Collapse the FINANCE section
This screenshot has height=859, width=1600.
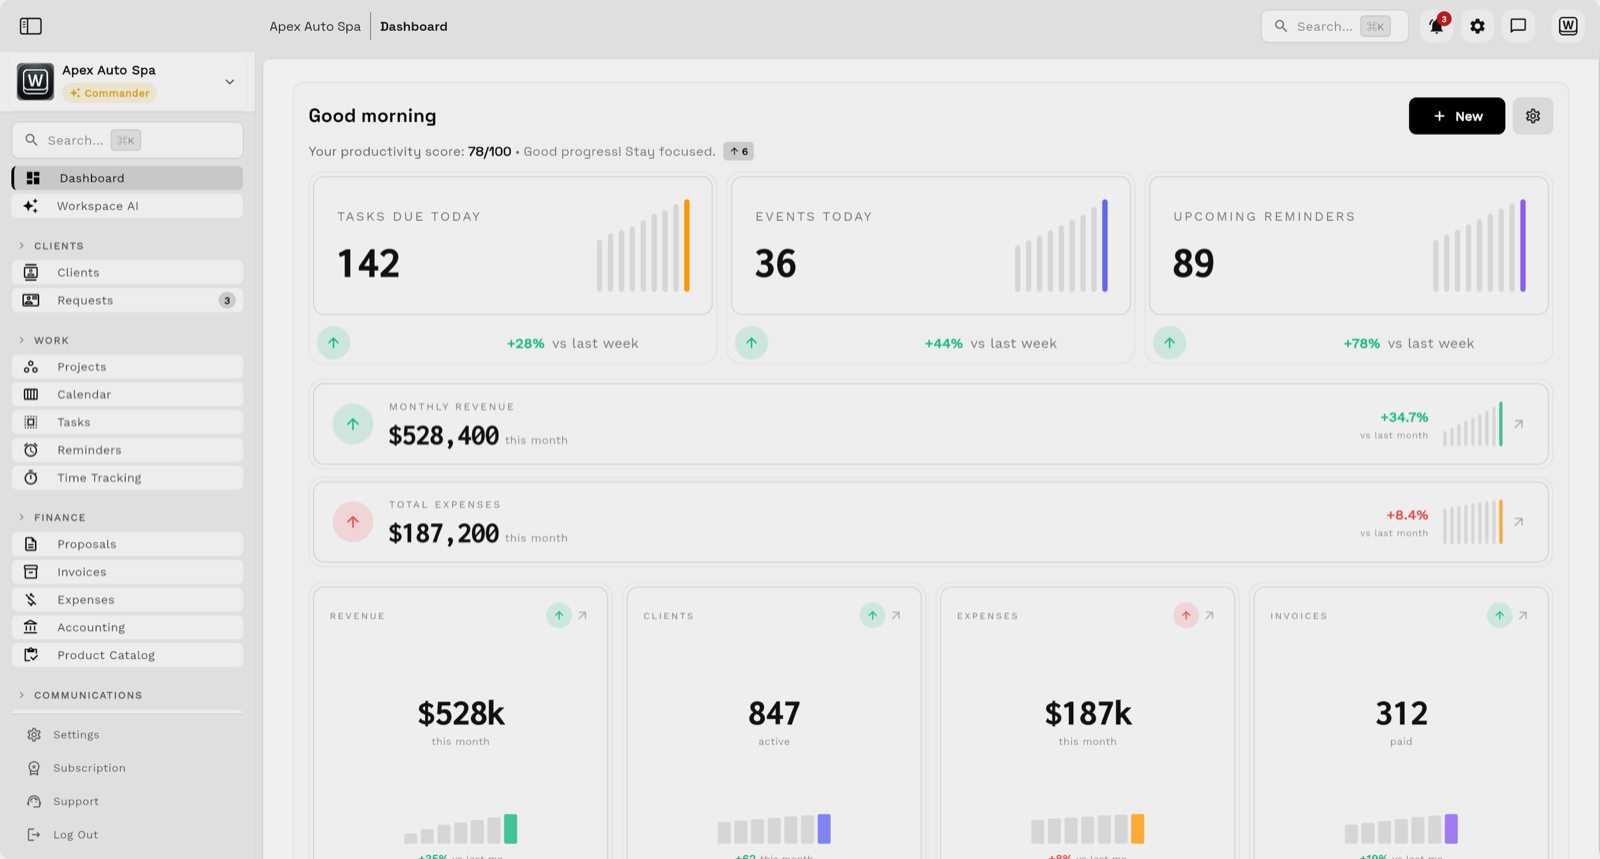22,518
